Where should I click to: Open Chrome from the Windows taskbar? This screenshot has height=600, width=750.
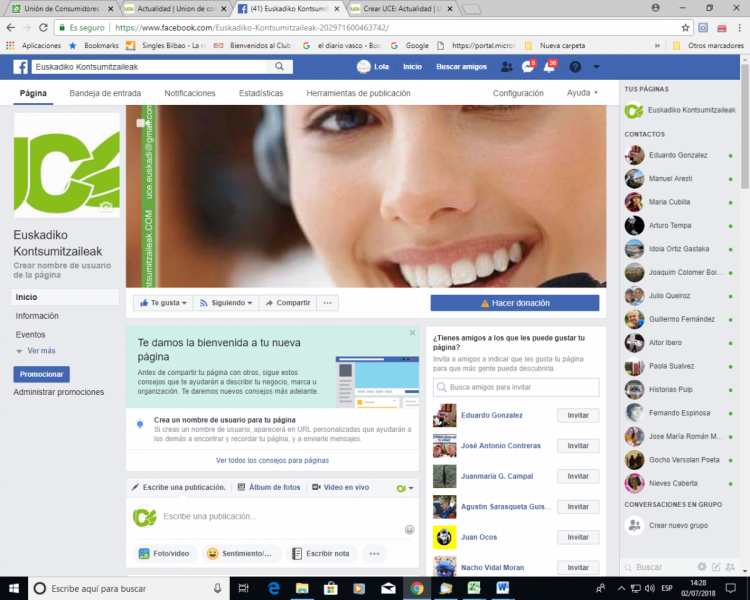pos(417,588)
